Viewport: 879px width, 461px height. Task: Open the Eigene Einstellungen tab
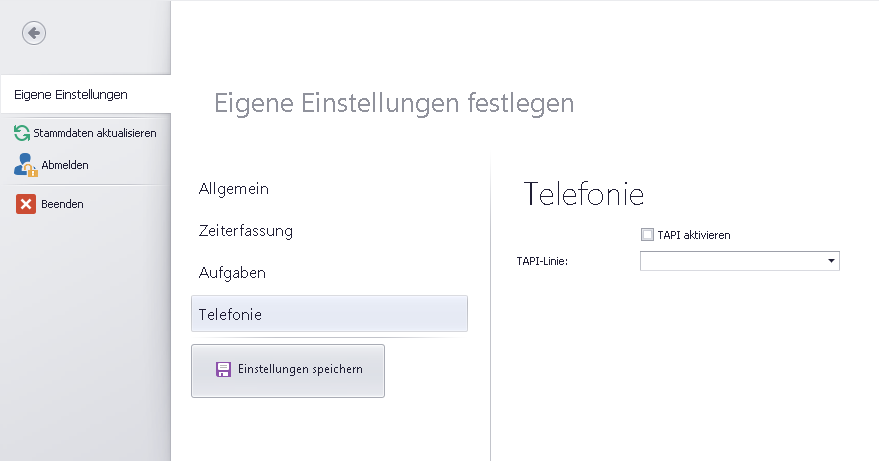point(71,95)
